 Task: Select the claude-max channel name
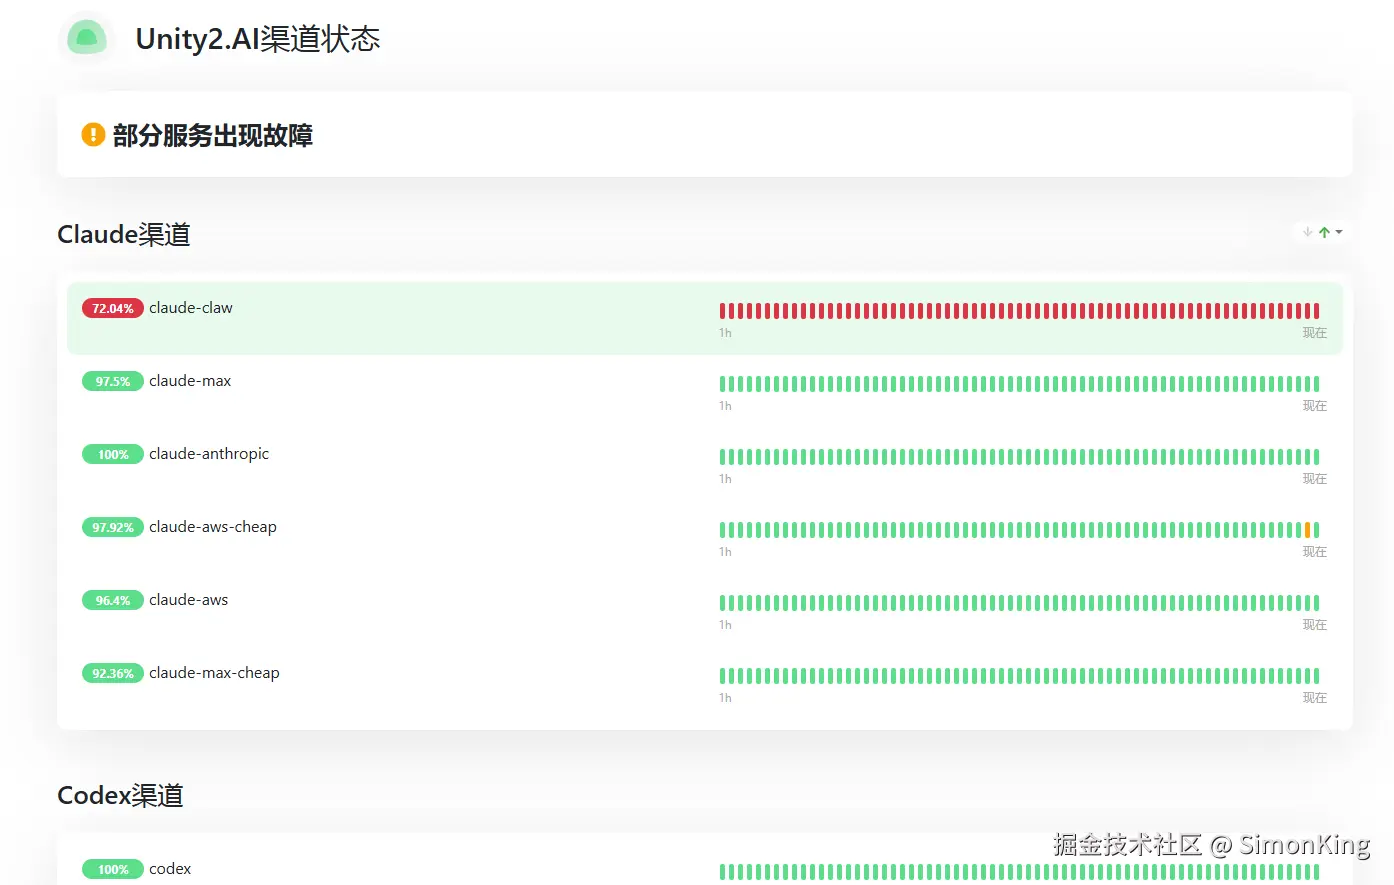[x=190, y=381]
